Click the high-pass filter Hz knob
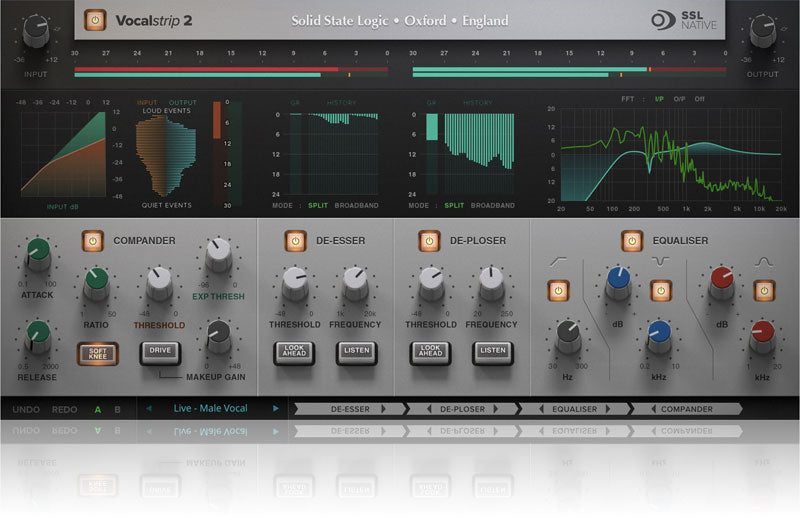Viewport: 800px width, 520px height. click(568, 337)
